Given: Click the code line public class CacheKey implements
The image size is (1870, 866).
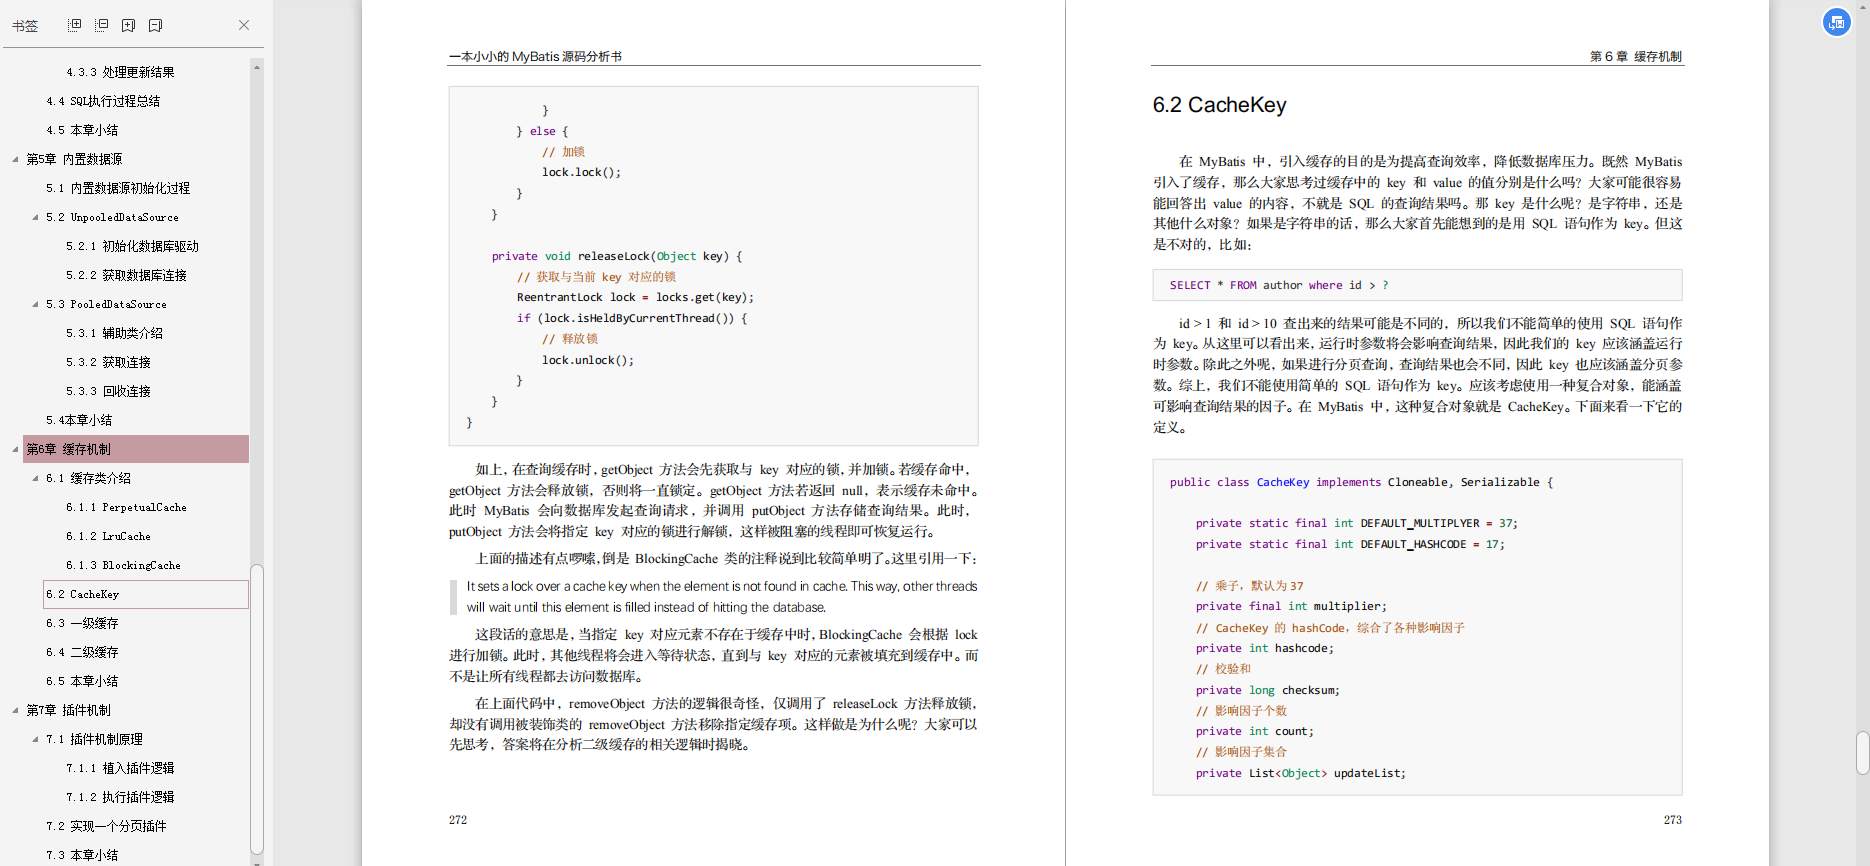Looking at the screenshot, I should click(1361, 482).
